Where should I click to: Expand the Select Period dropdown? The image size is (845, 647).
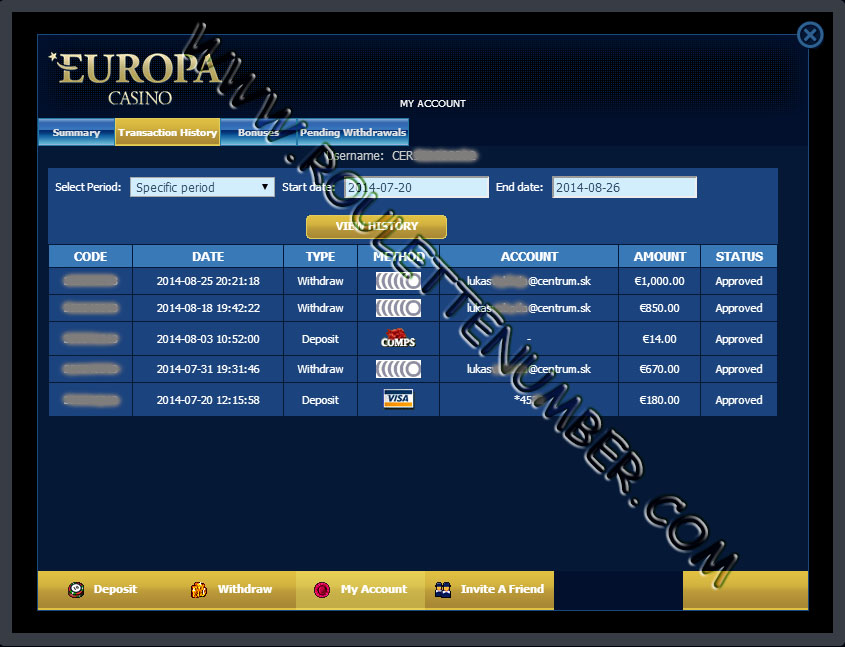click(x=202, y=187)
